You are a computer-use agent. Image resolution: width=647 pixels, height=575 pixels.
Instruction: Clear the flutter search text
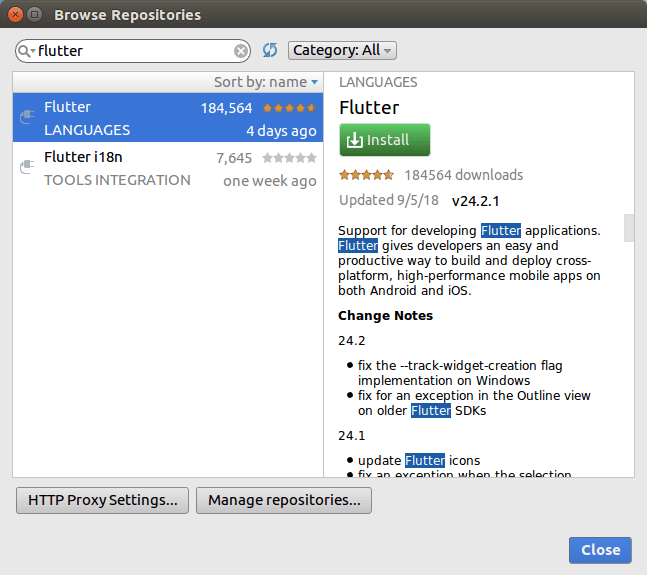click(x=241, y=51)
